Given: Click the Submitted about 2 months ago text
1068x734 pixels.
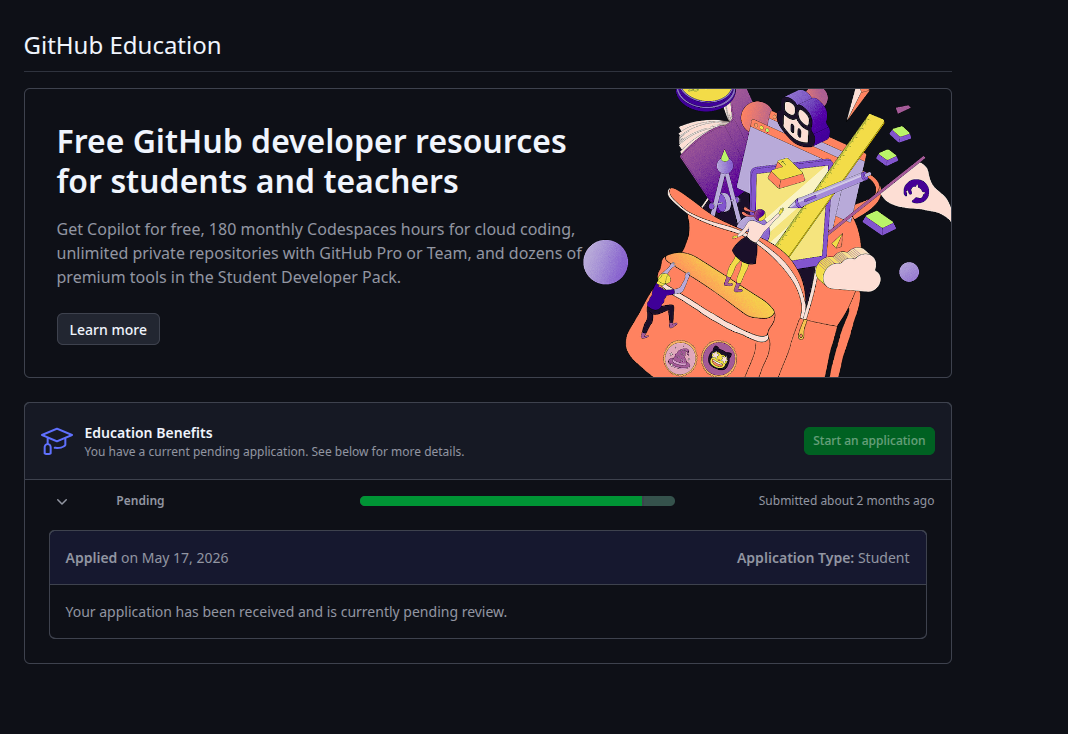Looking at the screenshot, I should click(847, 500).
